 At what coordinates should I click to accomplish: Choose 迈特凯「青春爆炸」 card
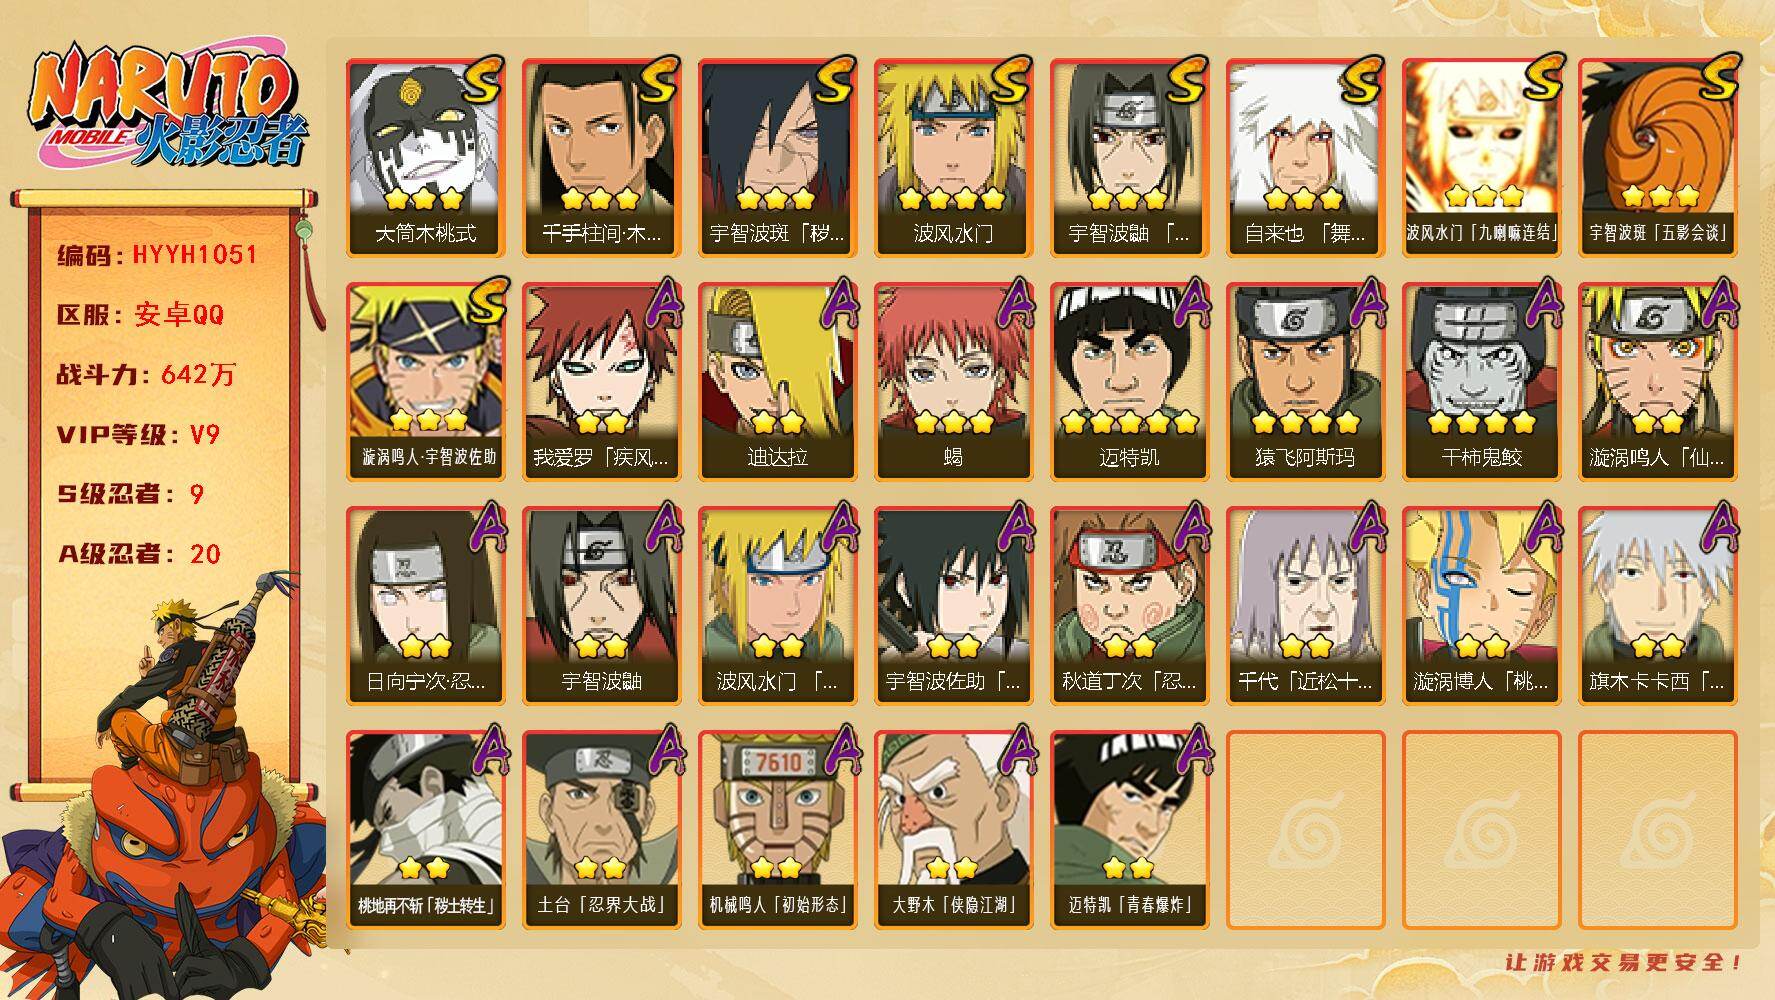(x=1129, y=830)
